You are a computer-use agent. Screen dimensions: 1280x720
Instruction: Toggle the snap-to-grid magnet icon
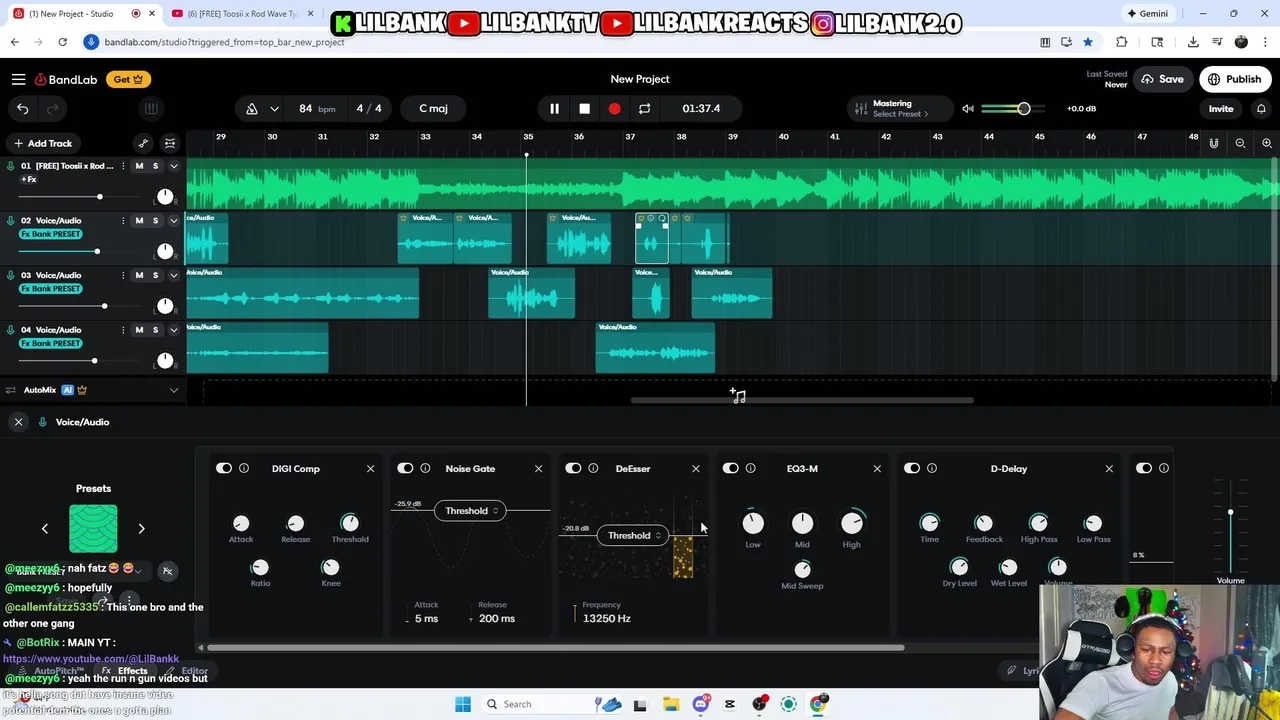(x=1214, y=143)
